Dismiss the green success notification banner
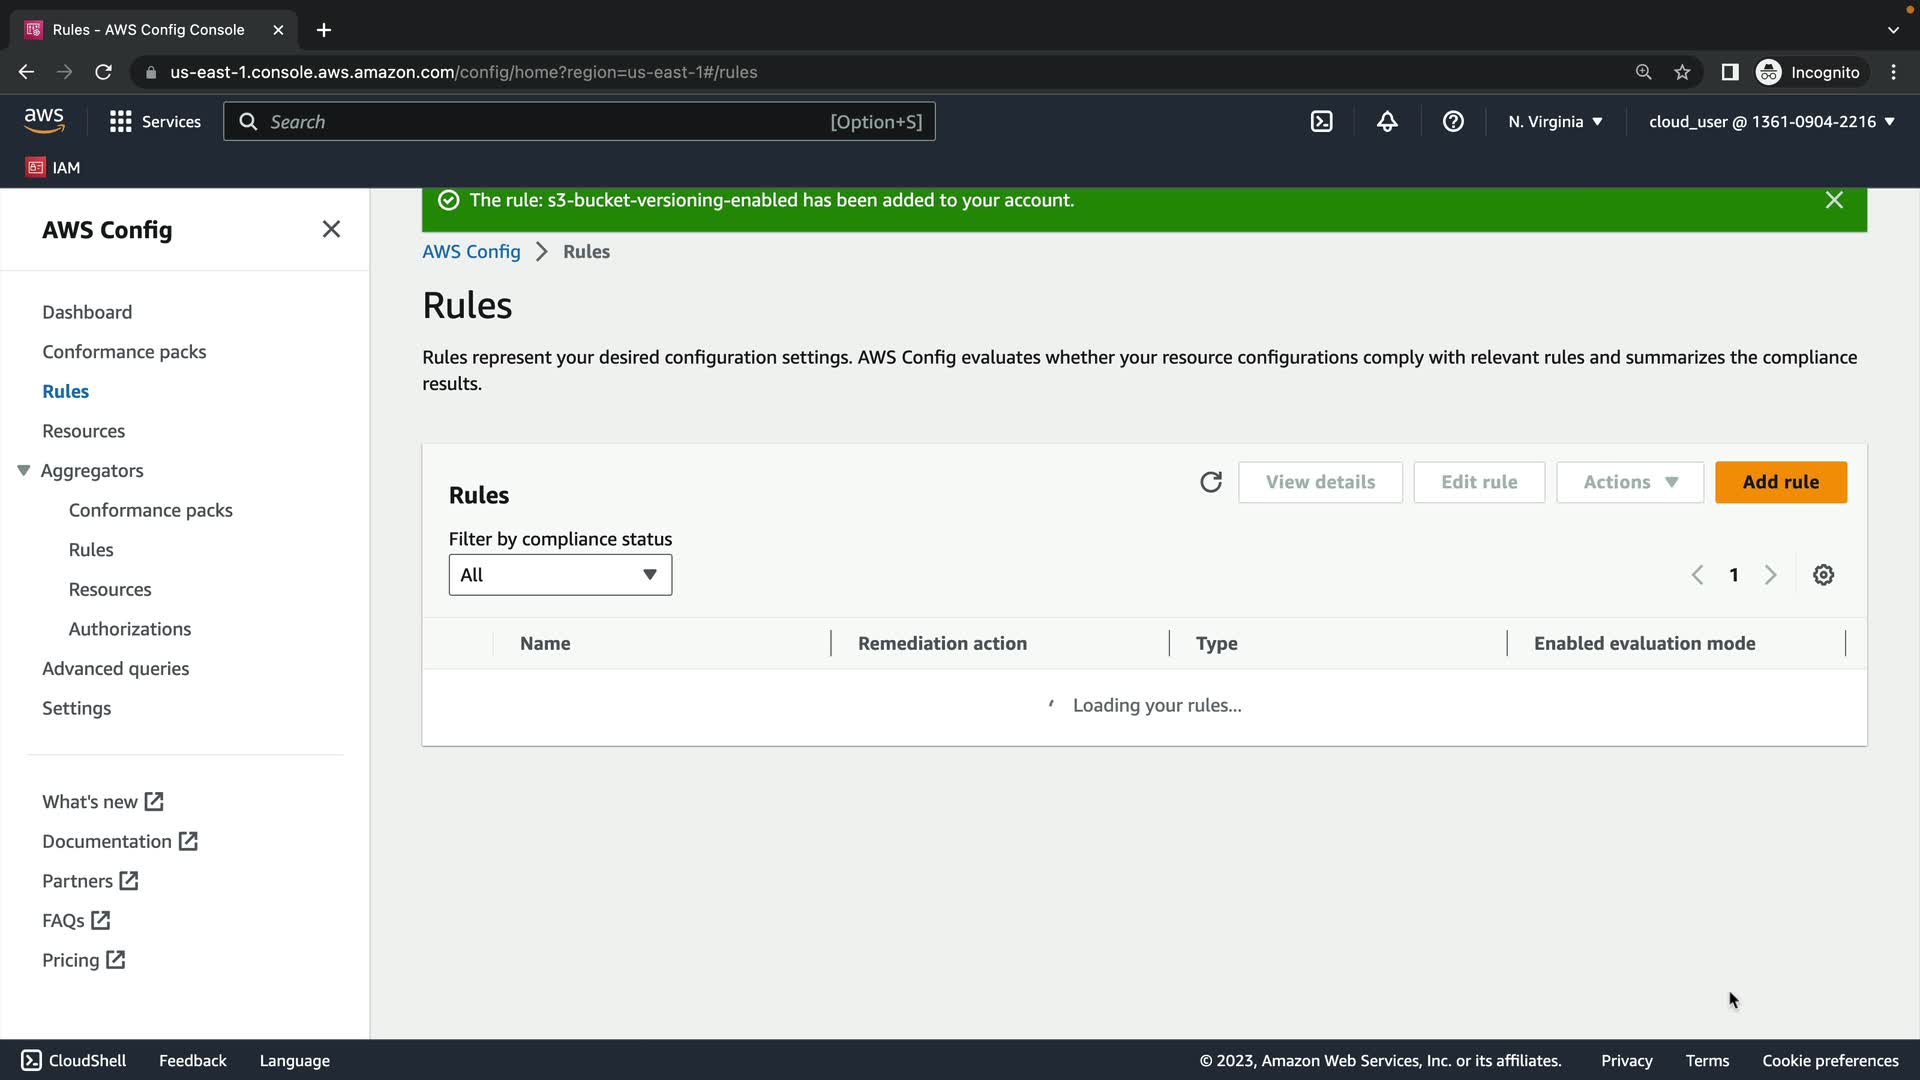Viewport: 1920px width, 1080px height. (1833, 200)
